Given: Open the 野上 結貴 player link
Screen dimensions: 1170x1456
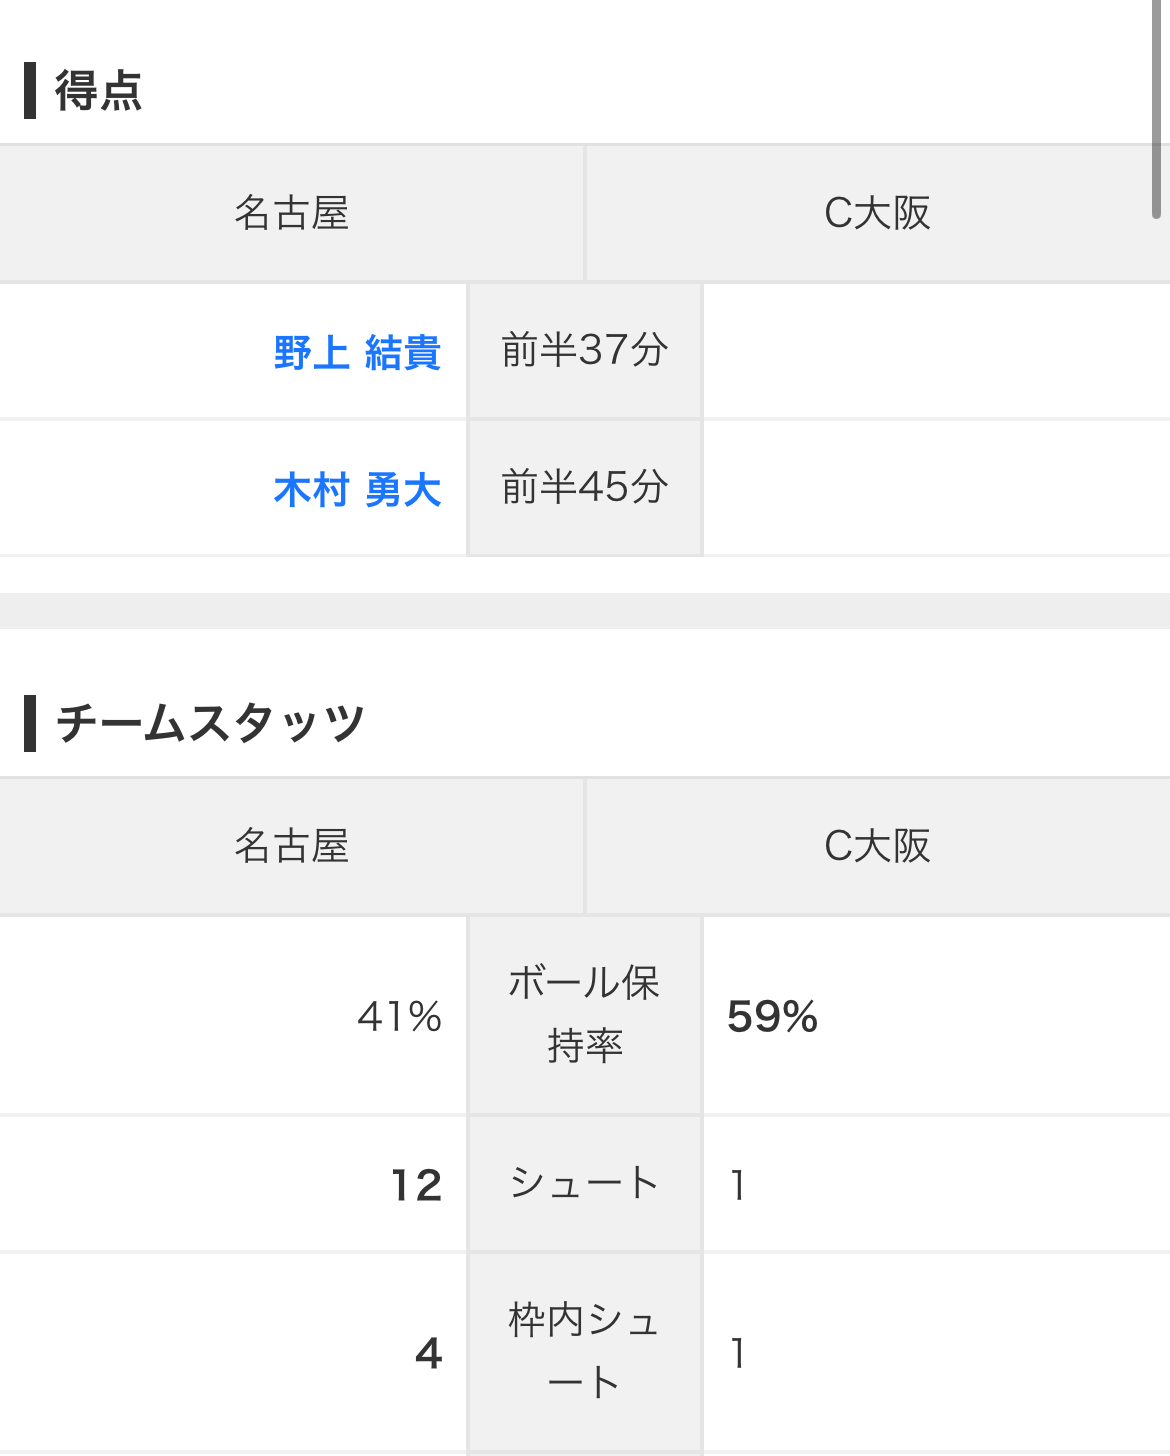Looking at the screenshot, I should (357, 353).
